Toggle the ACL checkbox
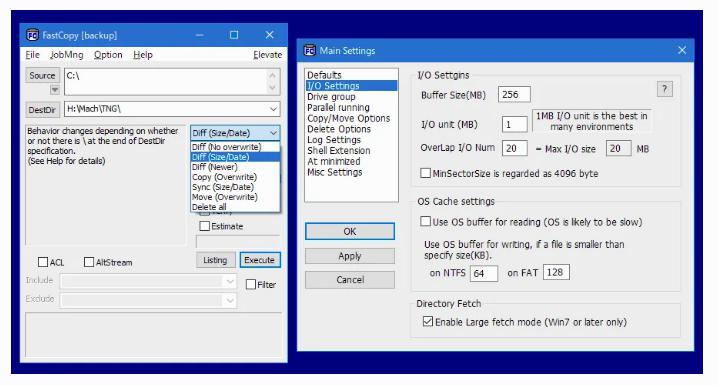 pyautogui.click(x=43, y=262)
